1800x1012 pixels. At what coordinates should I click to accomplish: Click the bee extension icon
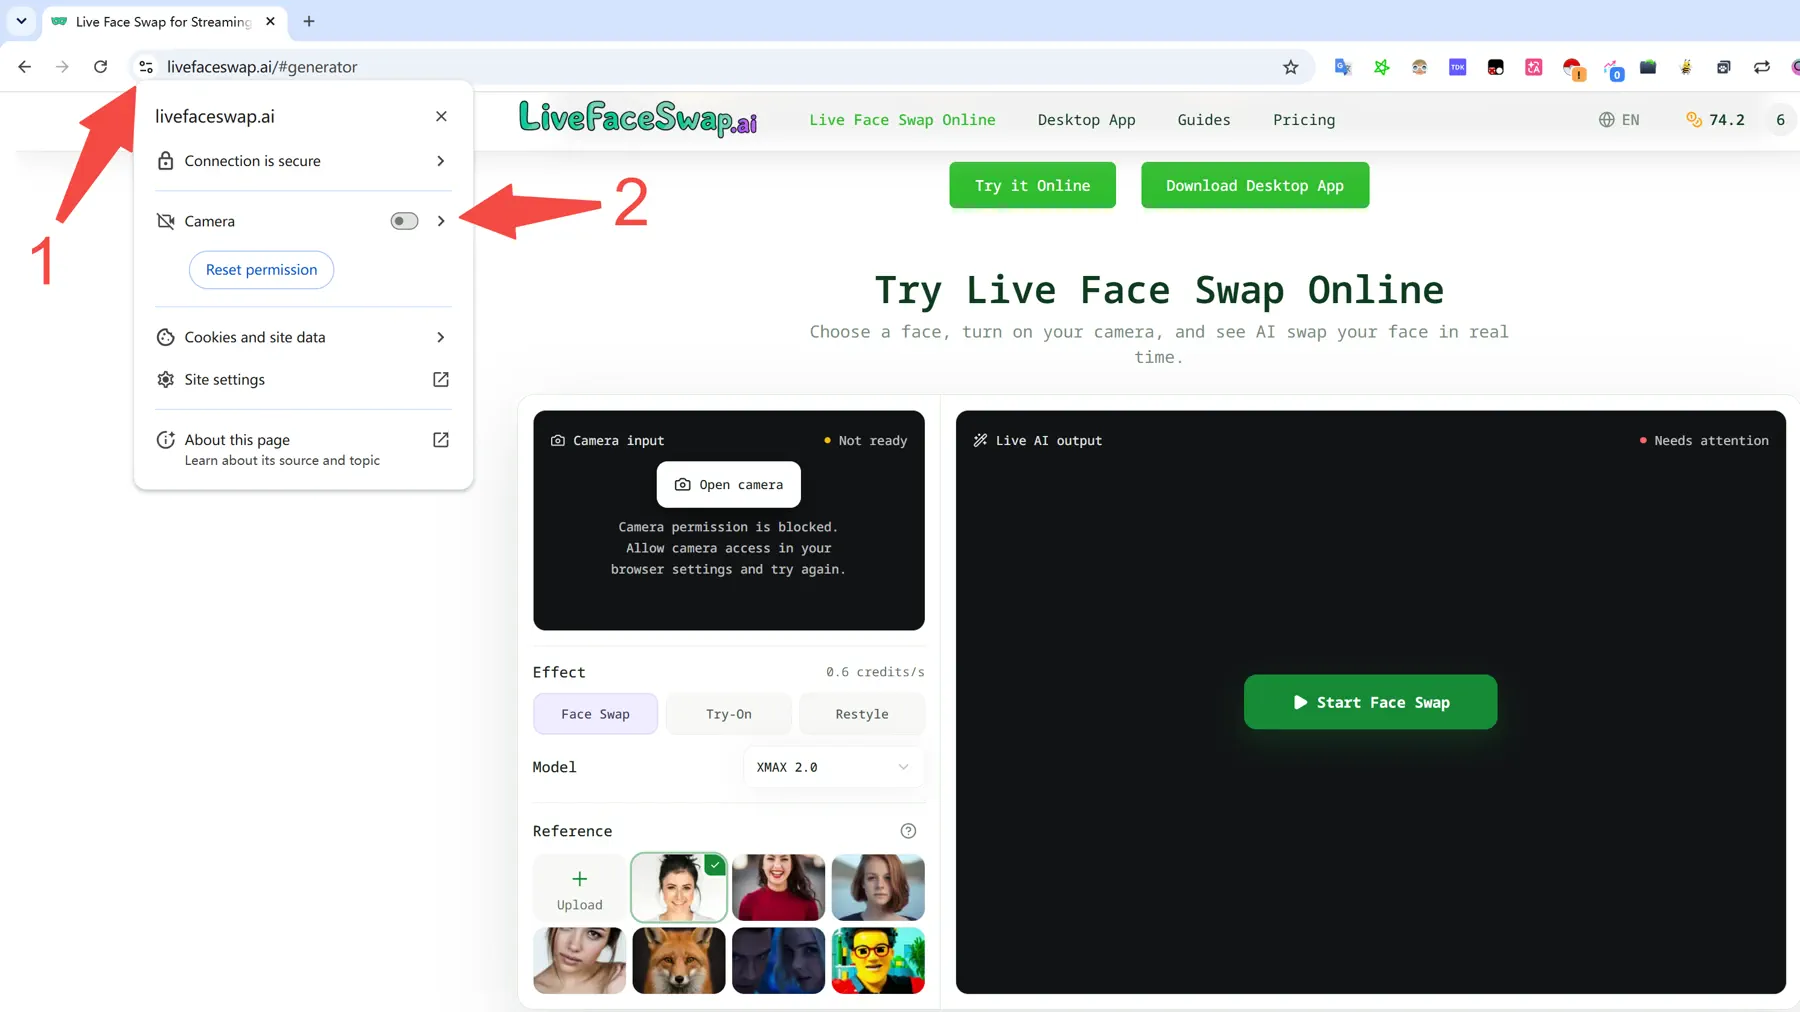pos(1686,67)
